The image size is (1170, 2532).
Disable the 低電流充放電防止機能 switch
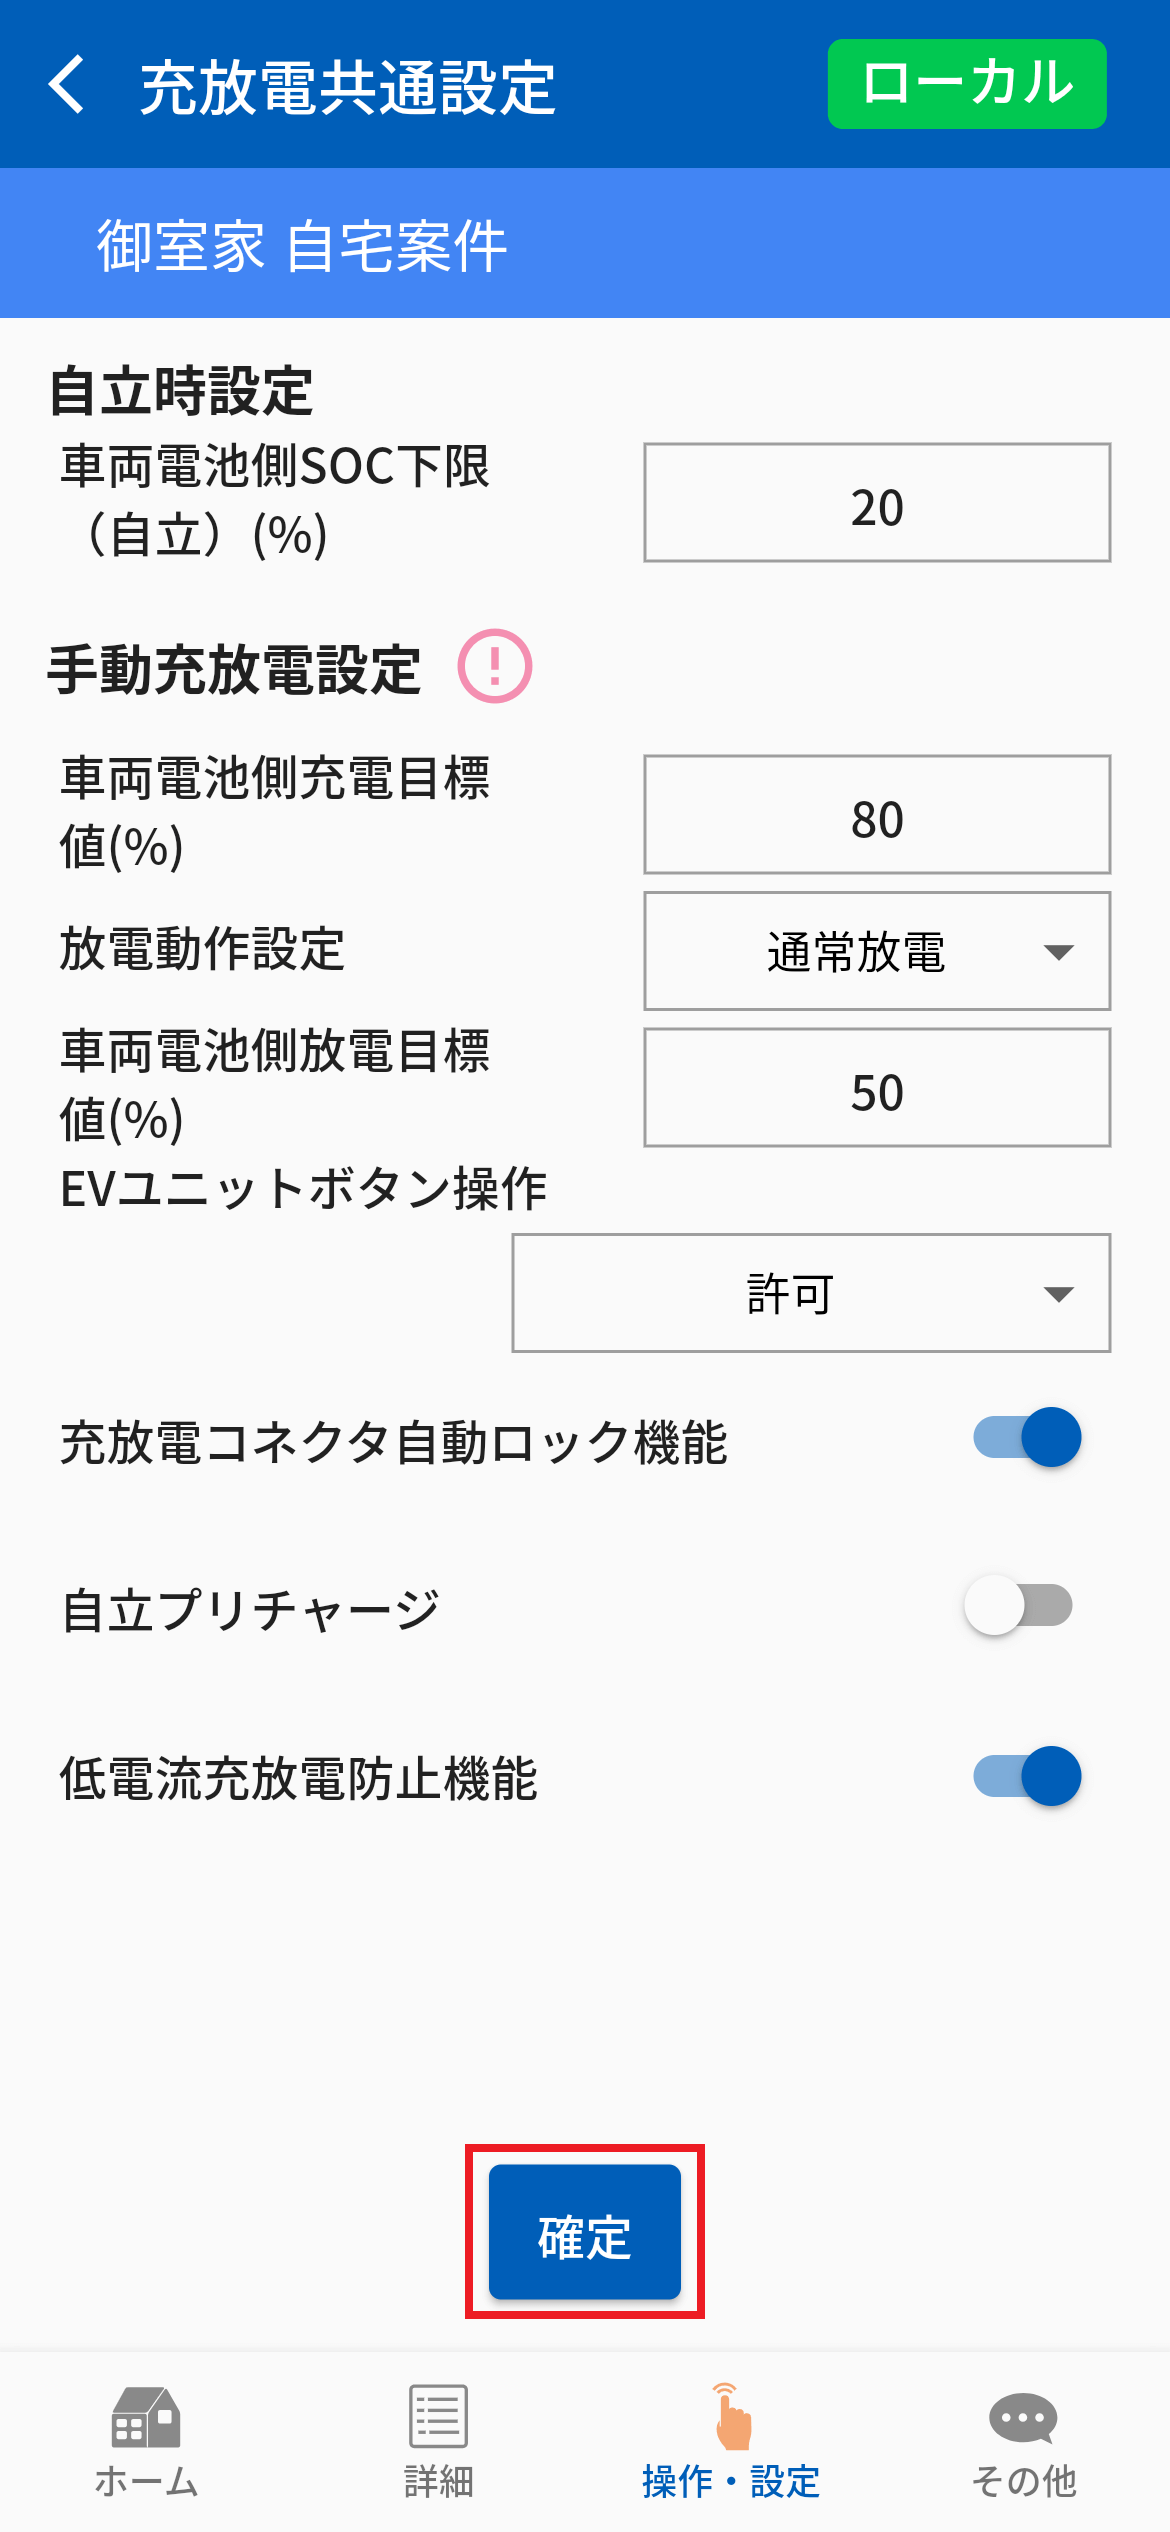coord(1028,1776)
